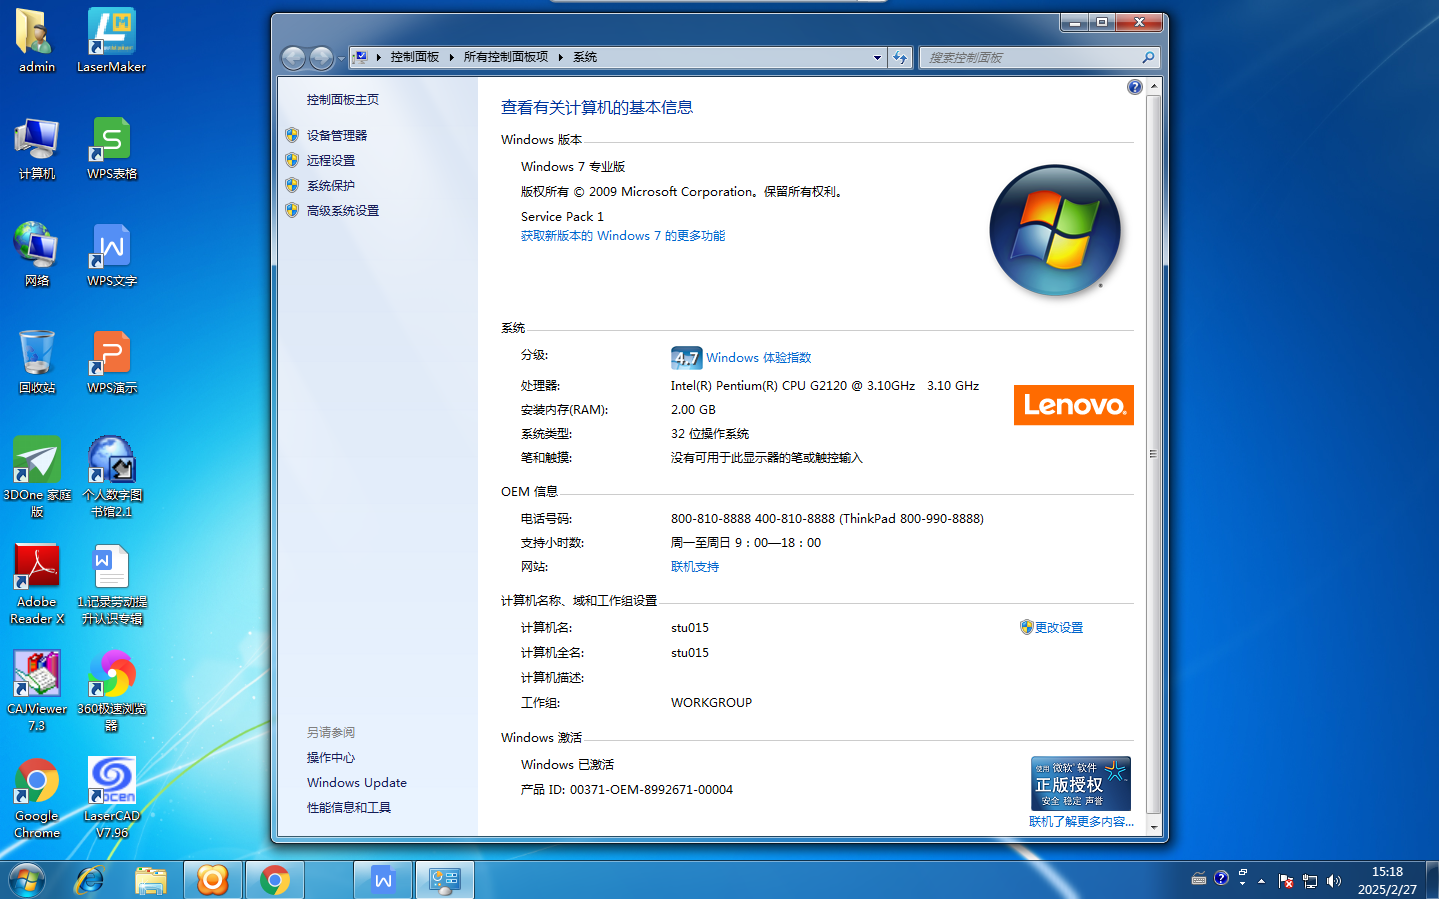The width and height of the screenshot is (1439, 899).
Task: Open Windows Update sidebar link
Action: 357,783
